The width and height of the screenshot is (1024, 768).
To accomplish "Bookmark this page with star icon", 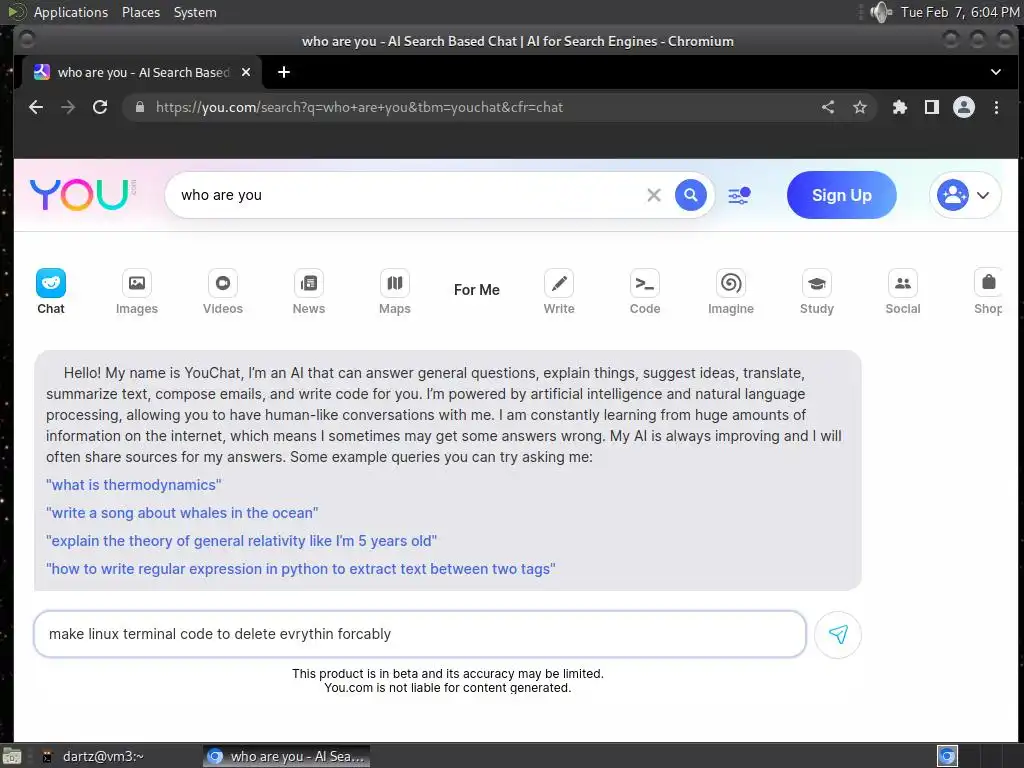I will (860, 107).
